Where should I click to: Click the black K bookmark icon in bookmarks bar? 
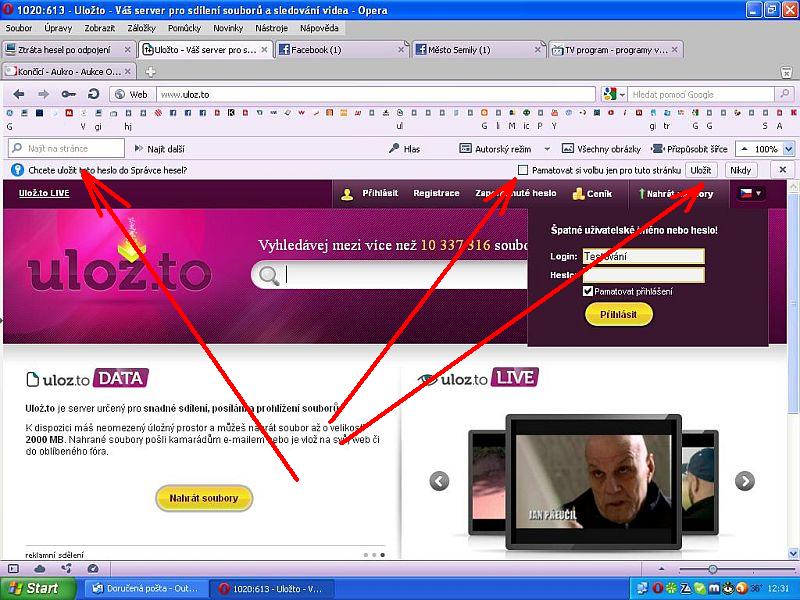point(231,113)
